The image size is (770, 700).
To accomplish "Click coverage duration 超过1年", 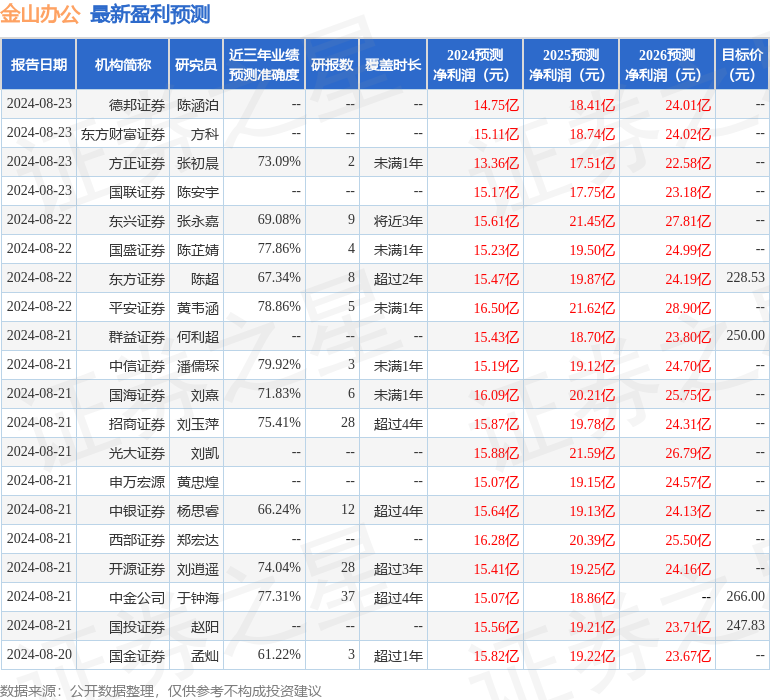I will [x=398, y=656].
